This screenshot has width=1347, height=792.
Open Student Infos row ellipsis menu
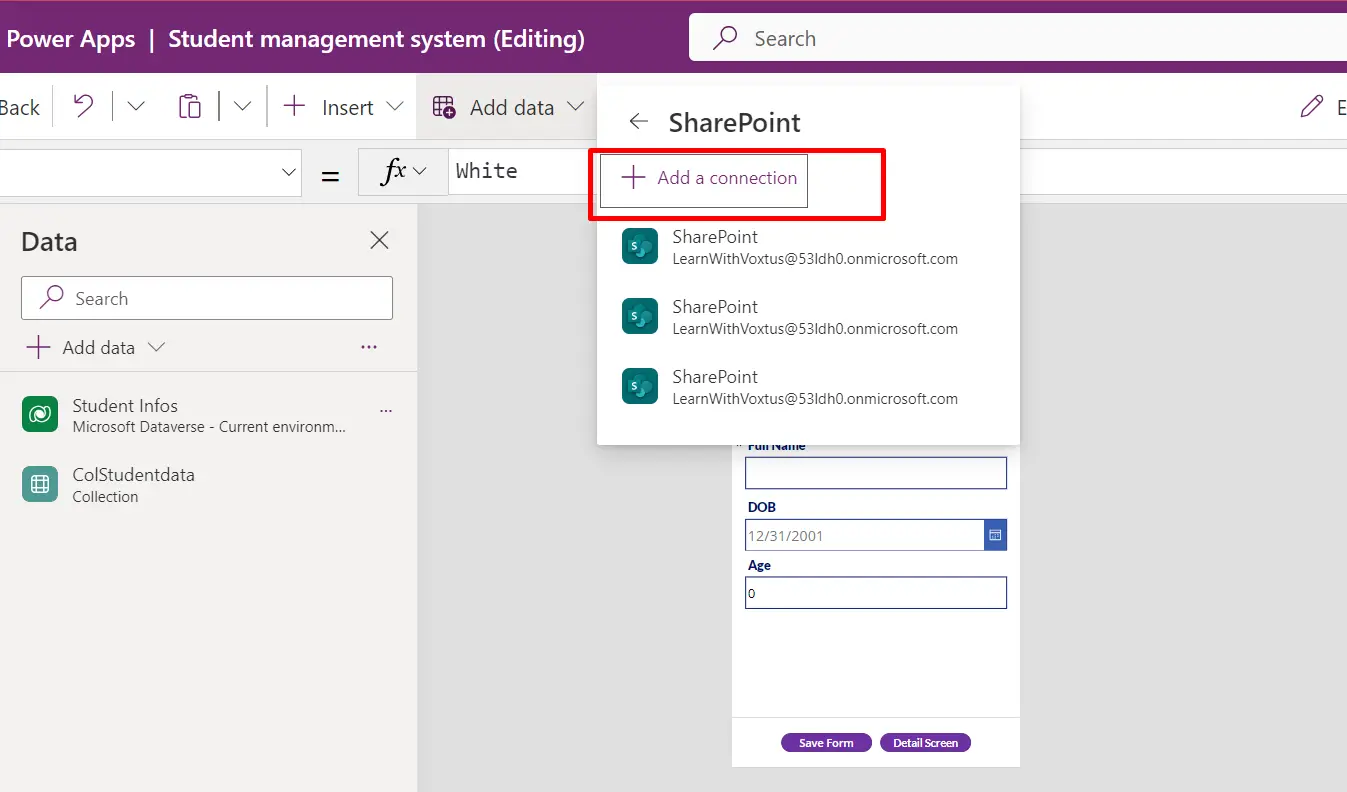click(386, 411)
